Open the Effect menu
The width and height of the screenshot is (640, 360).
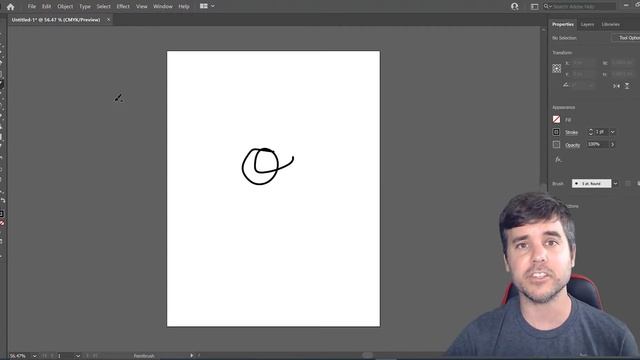click(123, 7)
